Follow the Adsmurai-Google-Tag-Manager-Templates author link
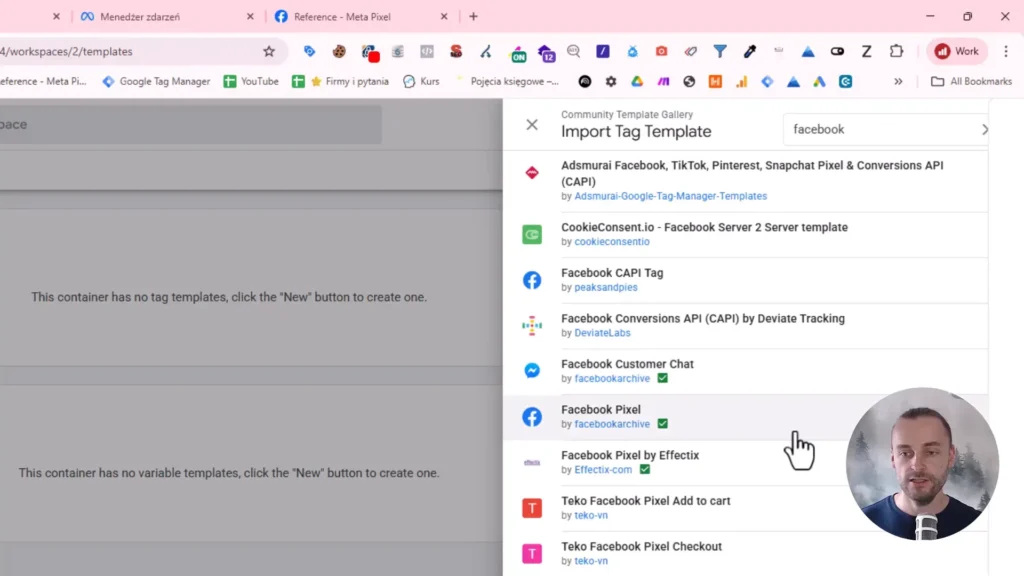Viewport: 1024px width, 576px height. (670, 196)
